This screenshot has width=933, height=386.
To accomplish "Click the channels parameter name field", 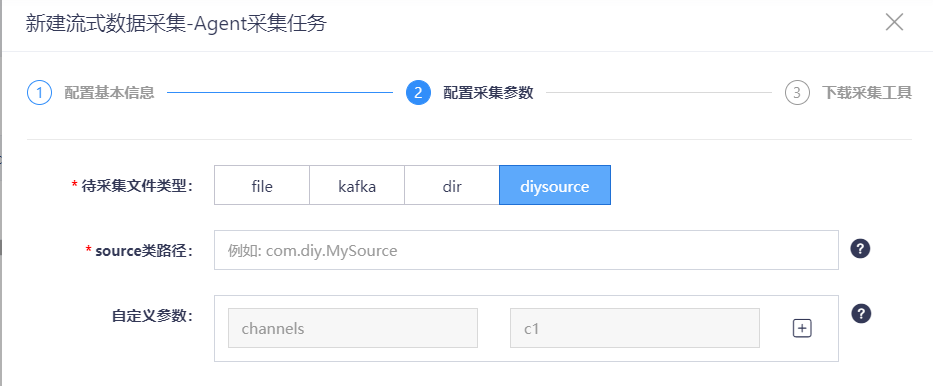I will (353, 328).
